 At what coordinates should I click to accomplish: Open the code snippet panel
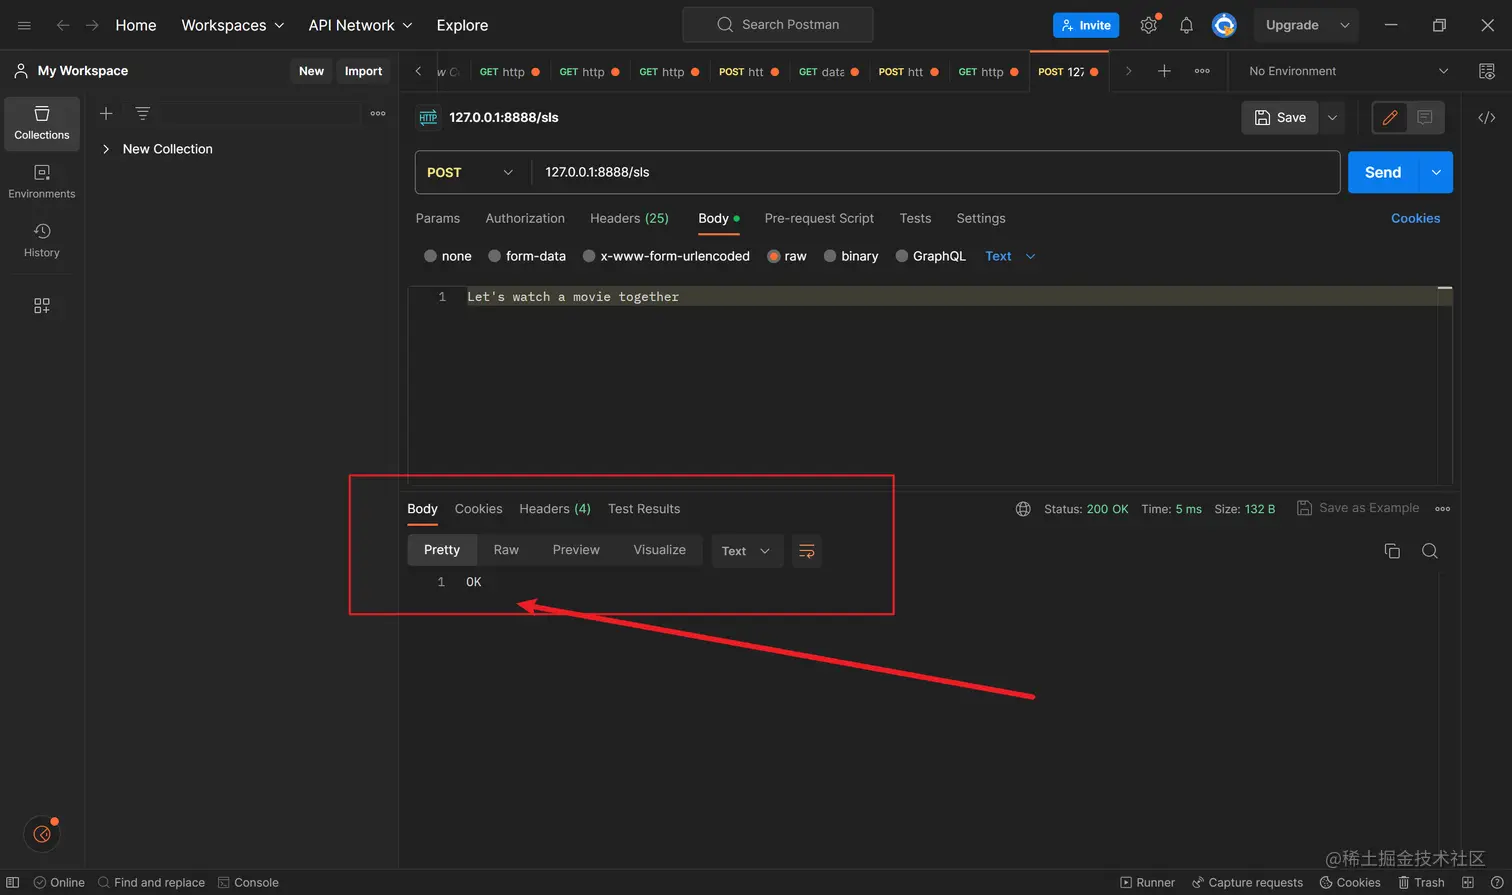[x=1487, y=117]
